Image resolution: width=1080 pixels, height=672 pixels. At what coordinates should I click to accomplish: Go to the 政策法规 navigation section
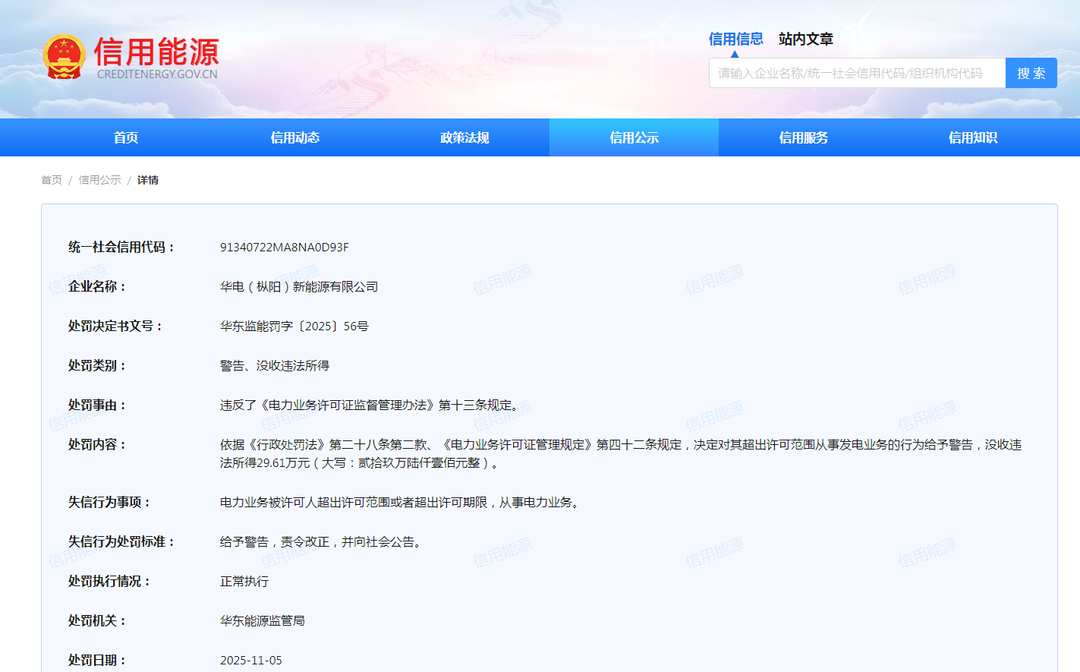coord(465,138)
